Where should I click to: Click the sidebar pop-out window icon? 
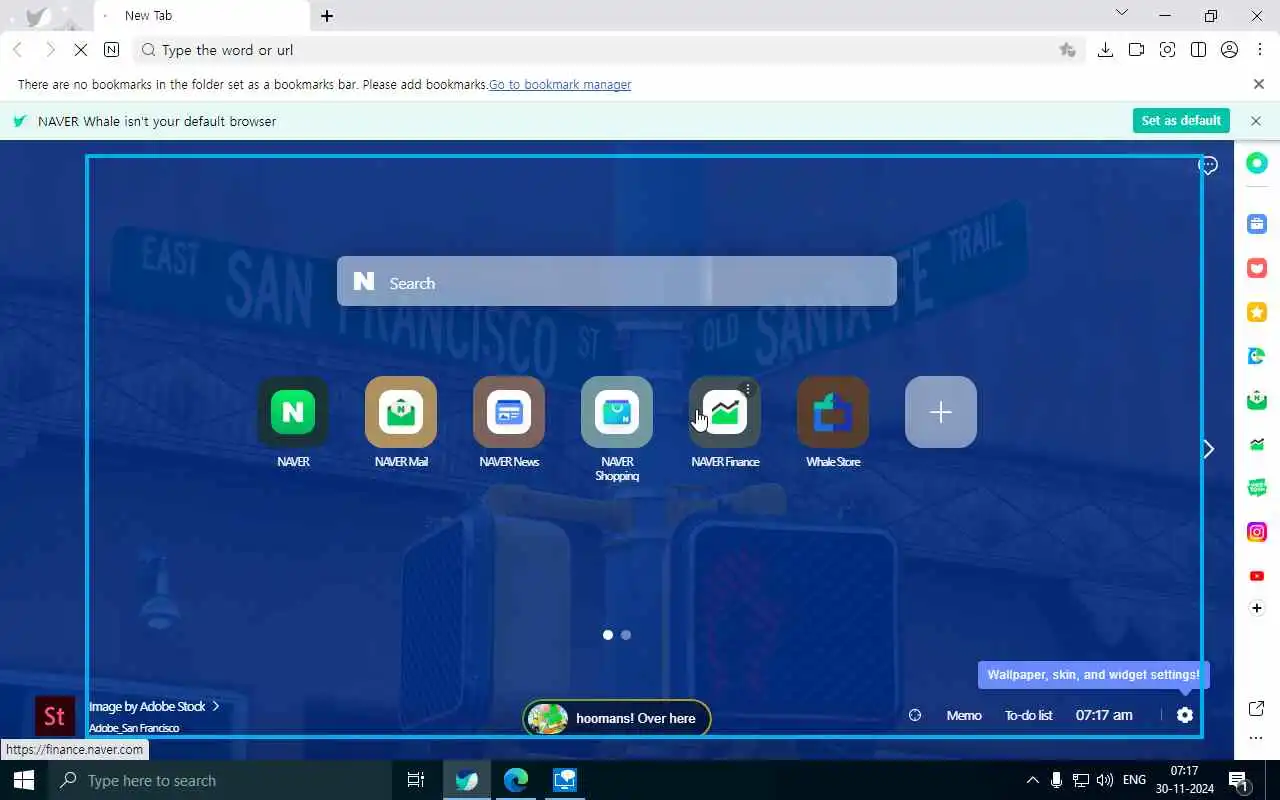[1257, 709]
